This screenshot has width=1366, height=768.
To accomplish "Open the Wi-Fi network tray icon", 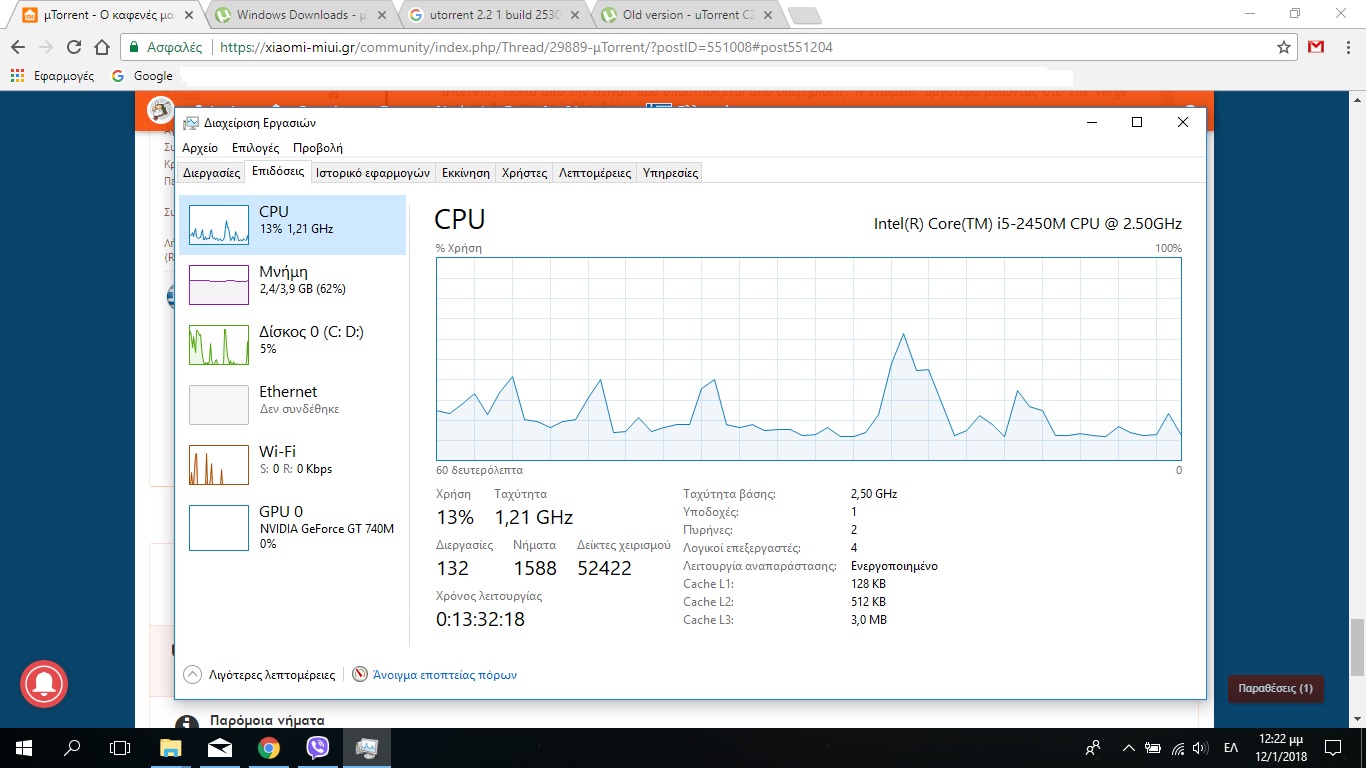I will tap(1178, 747).
